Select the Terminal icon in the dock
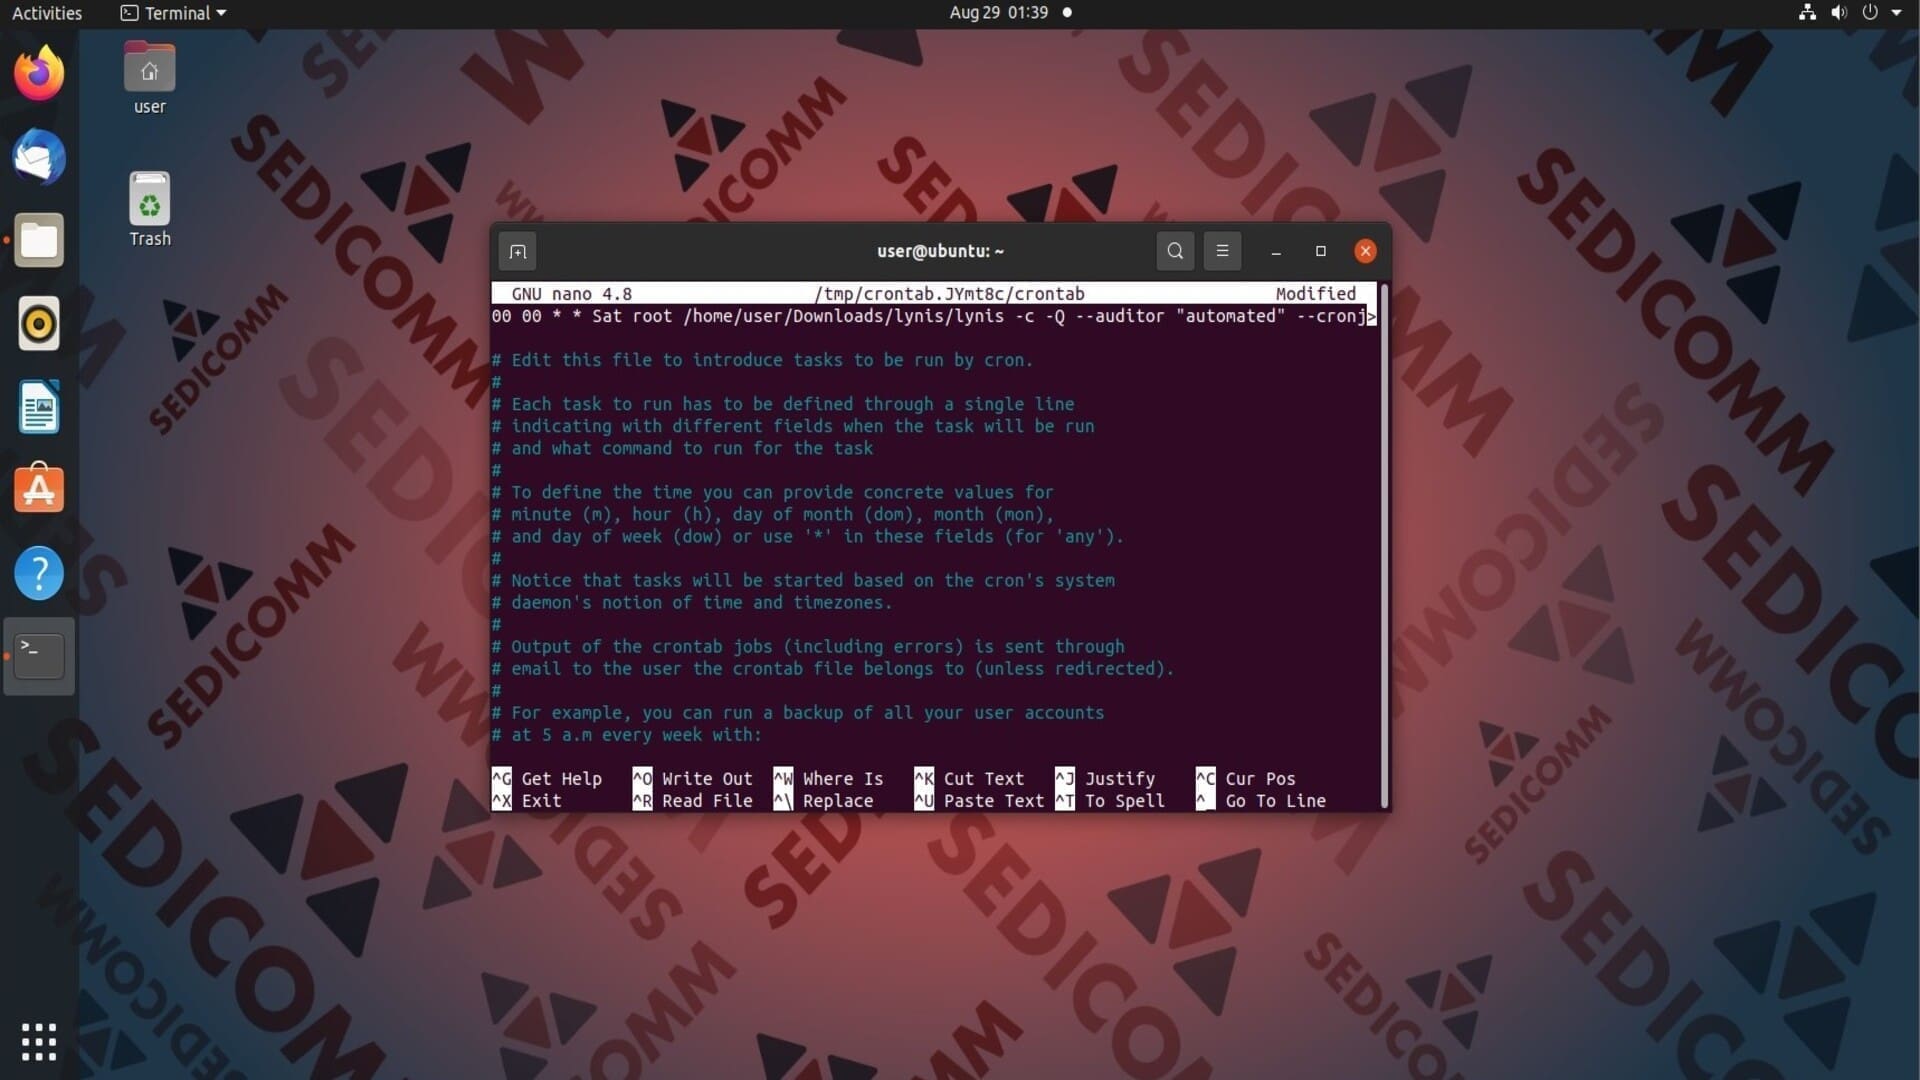This screenshot has width=1920, height=1080. 39,656
